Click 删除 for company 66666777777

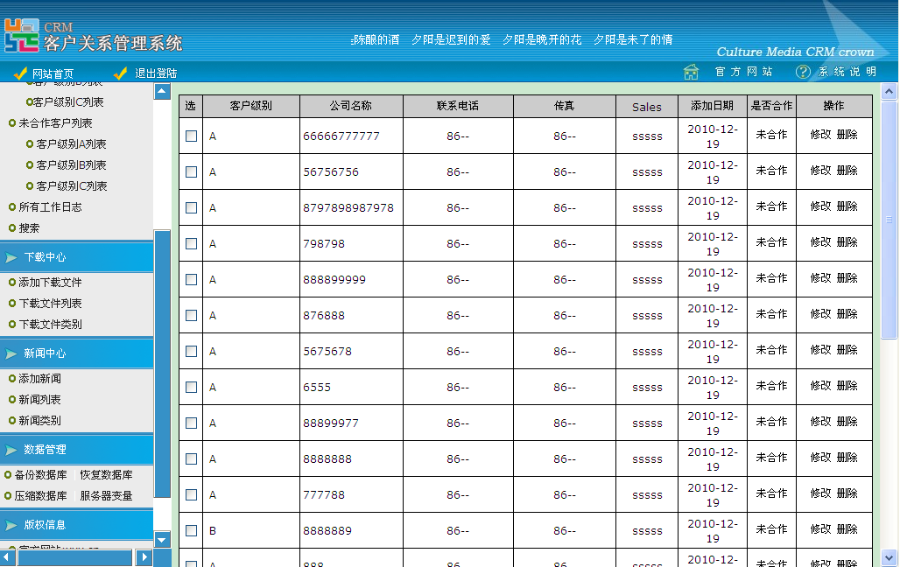pyautogui.click(x=847, y=135)
